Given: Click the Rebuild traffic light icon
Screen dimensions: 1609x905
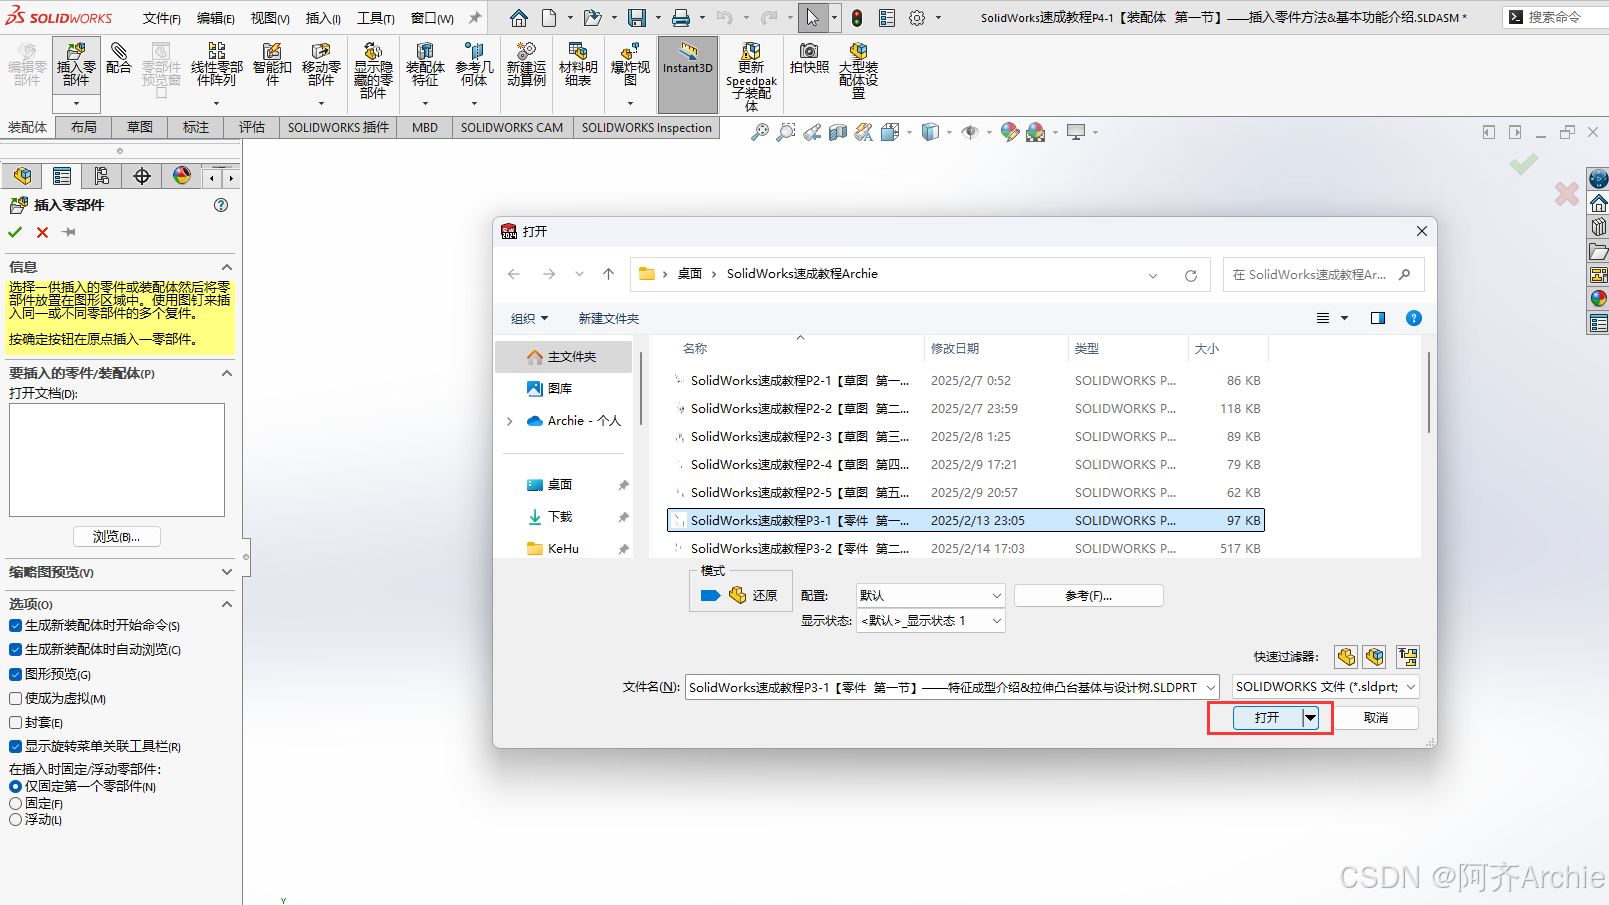Looking at the screenshot, I should tap(857, 18).
